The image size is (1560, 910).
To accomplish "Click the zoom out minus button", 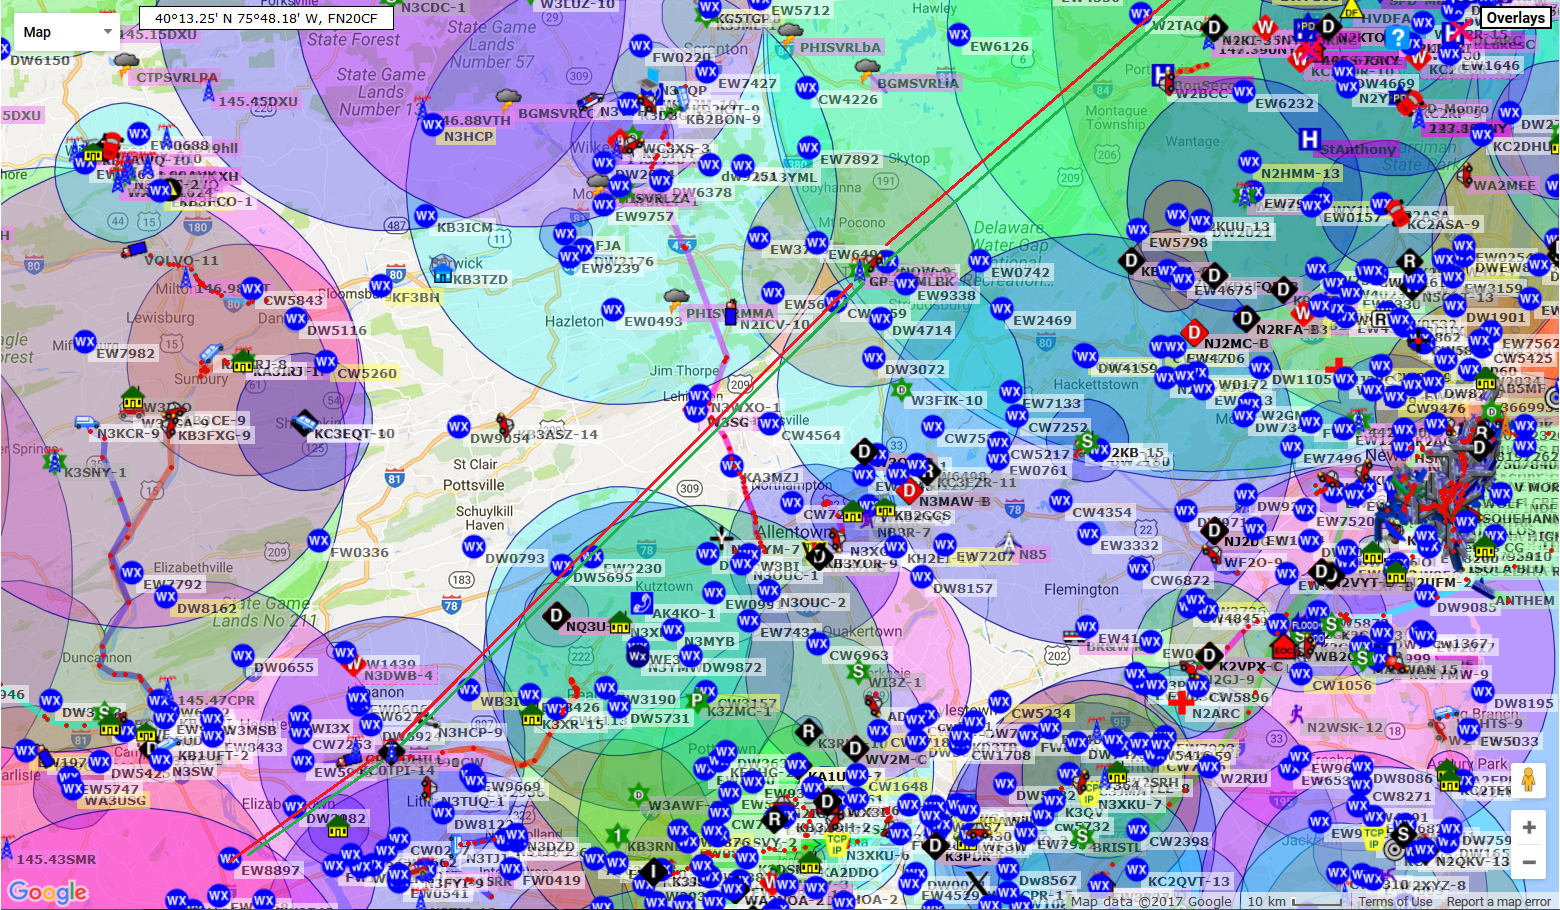I will (1528, 862).
